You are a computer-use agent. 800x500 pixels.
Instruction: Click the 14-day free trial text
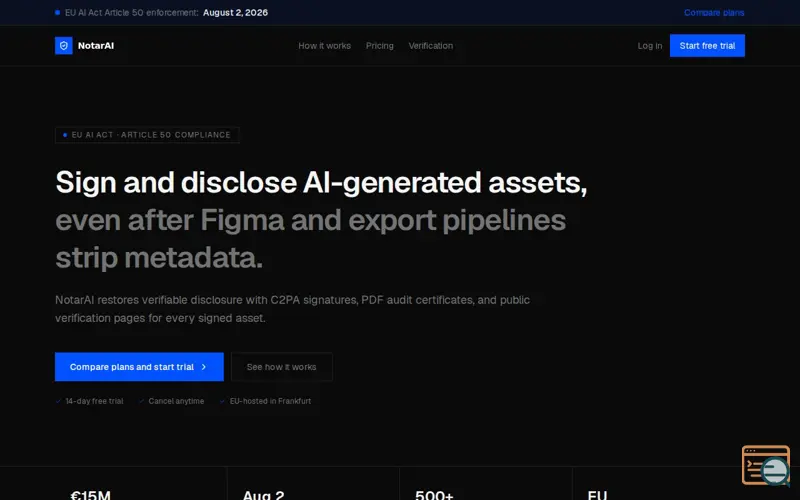[94, 401]
